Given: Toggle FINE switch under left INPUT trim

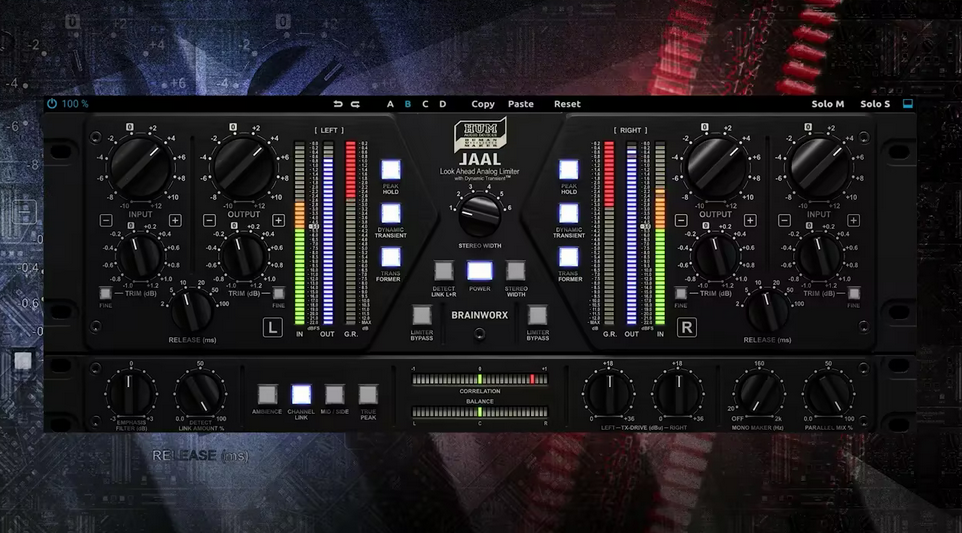Looking at the screenshot, I should pos(106,293).
